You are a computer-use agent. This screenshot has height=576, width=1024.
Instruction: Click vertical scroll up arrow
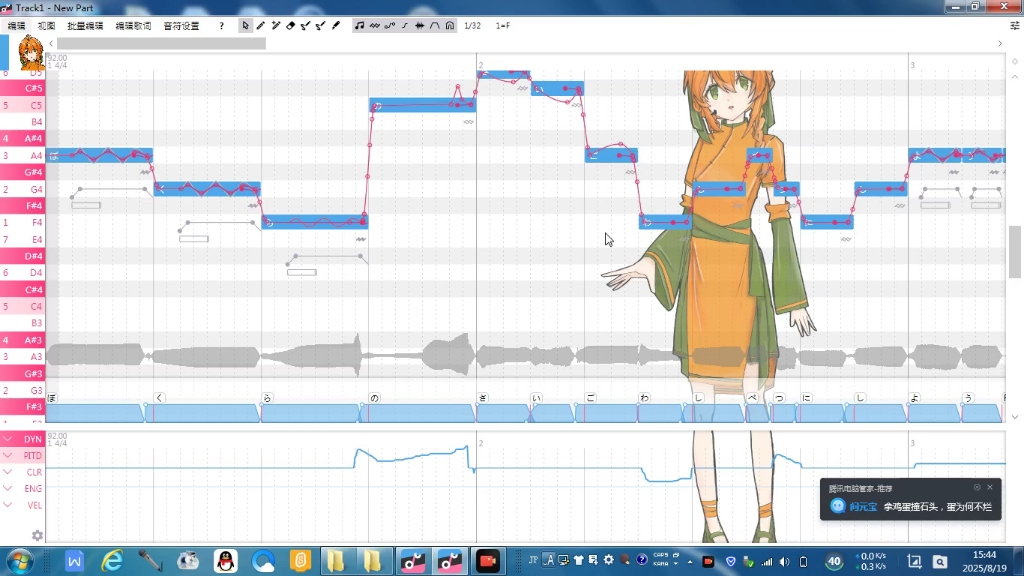(1015, 77)
